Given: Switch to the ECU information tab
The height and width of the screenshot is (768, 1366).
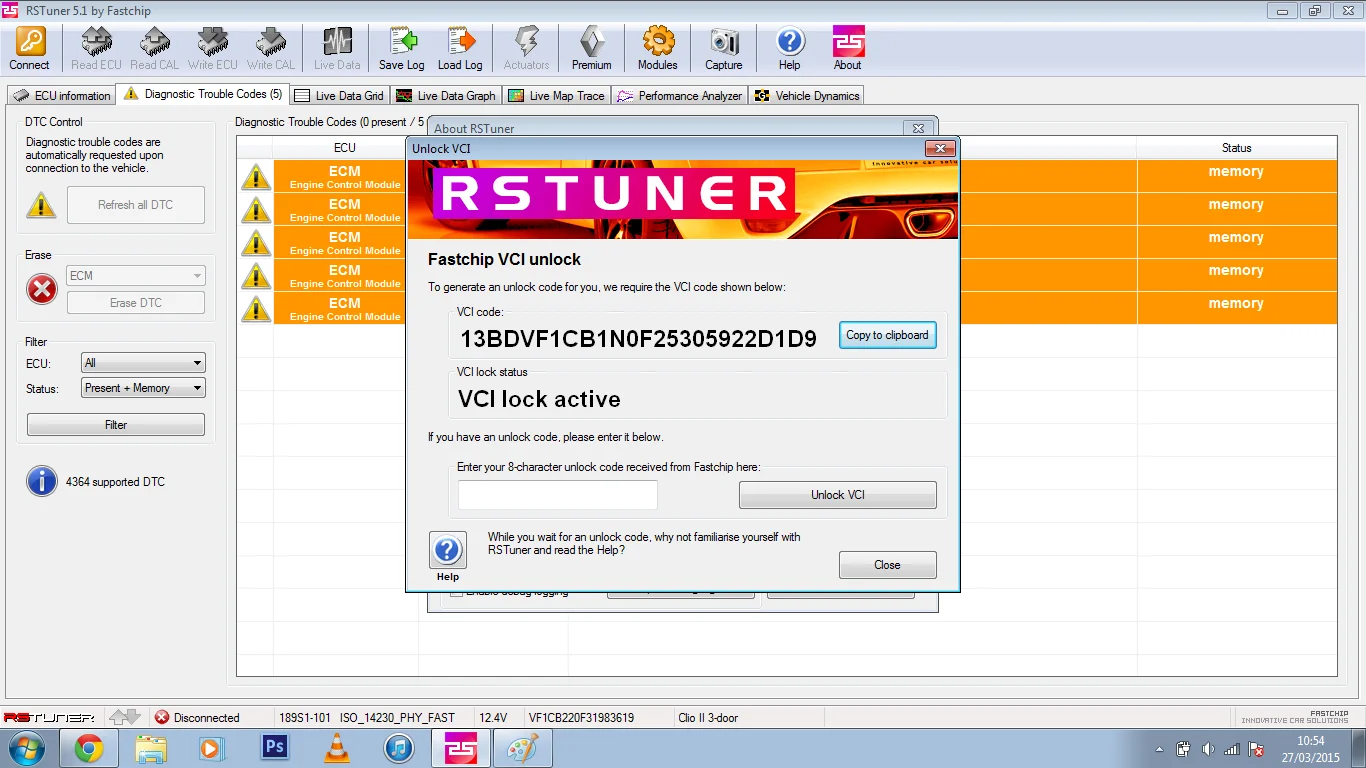Looking at the screenshot, I should point(62,96).
